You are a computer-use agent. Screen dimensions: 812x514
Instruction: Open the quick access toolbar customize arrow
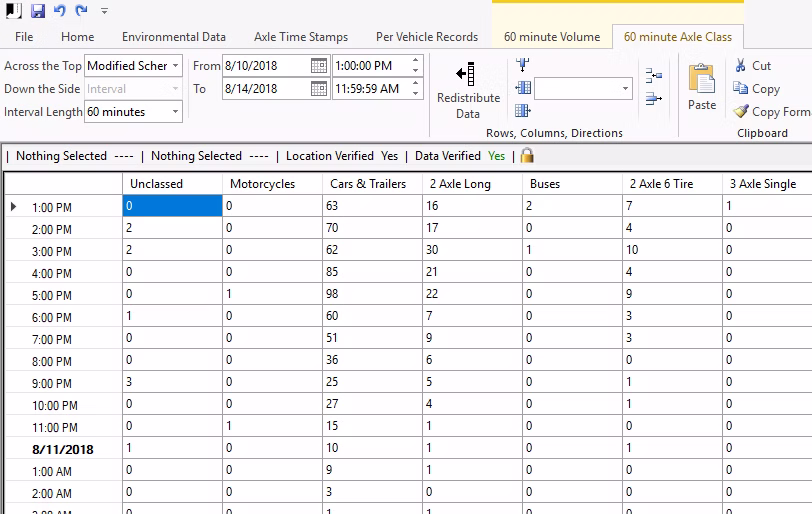[x=104, y=11]
